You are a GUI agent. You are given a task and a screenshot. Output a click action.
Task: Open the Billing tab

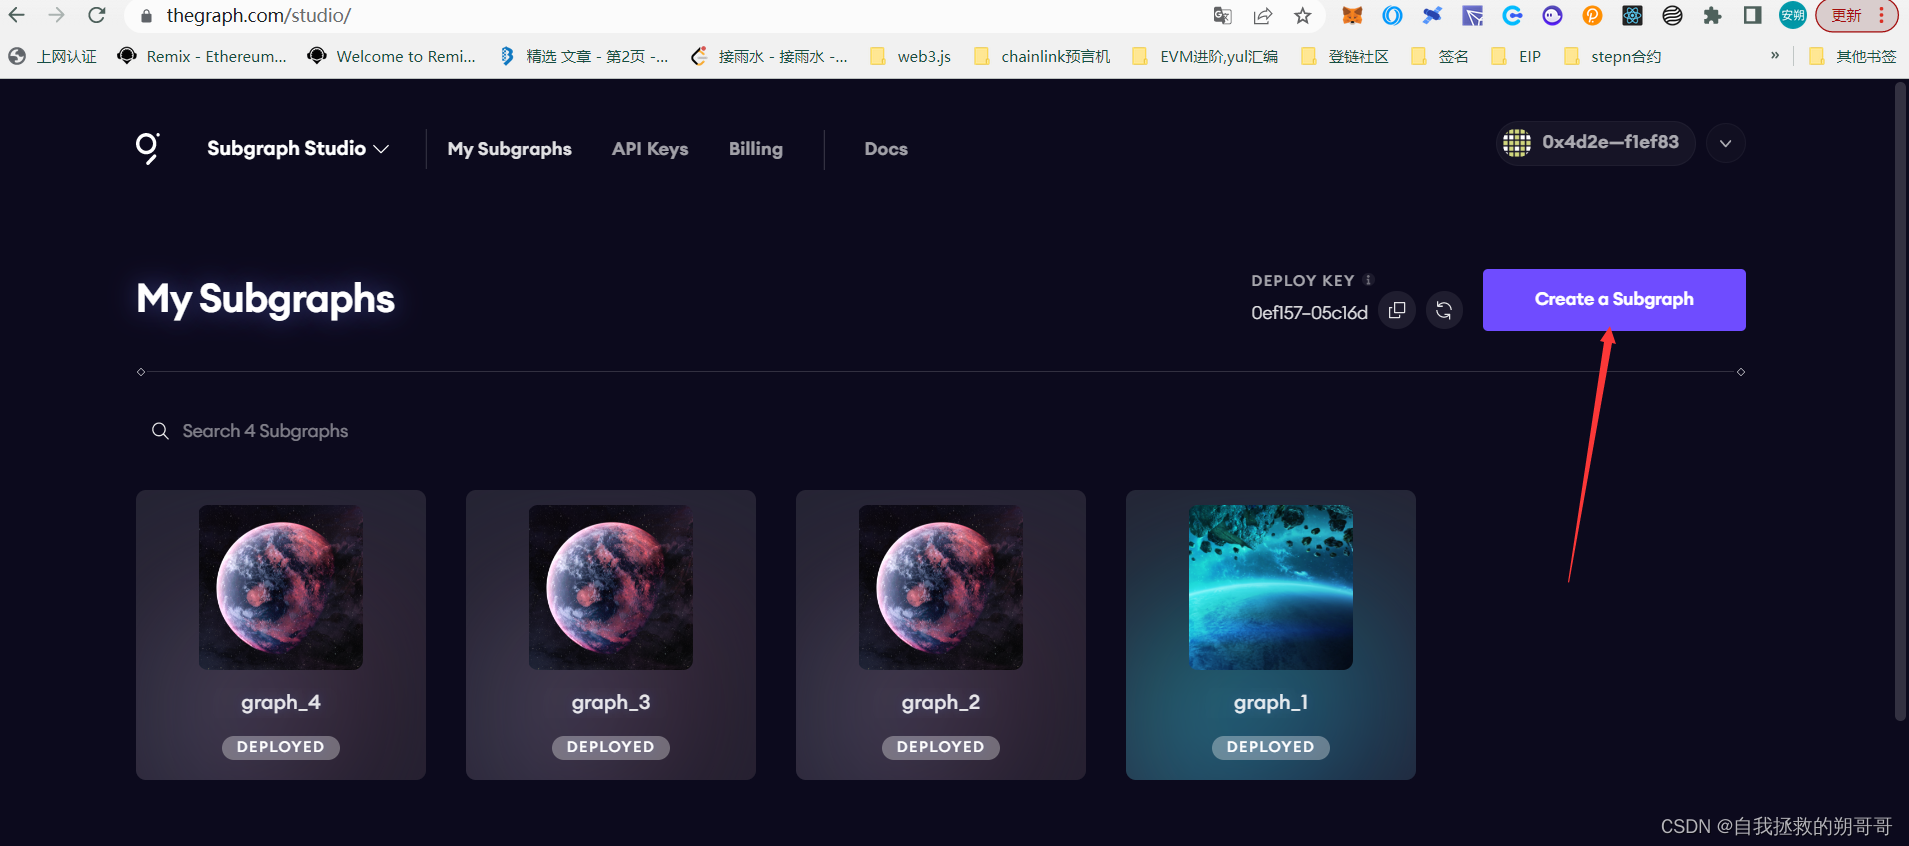tap(756, 149)
